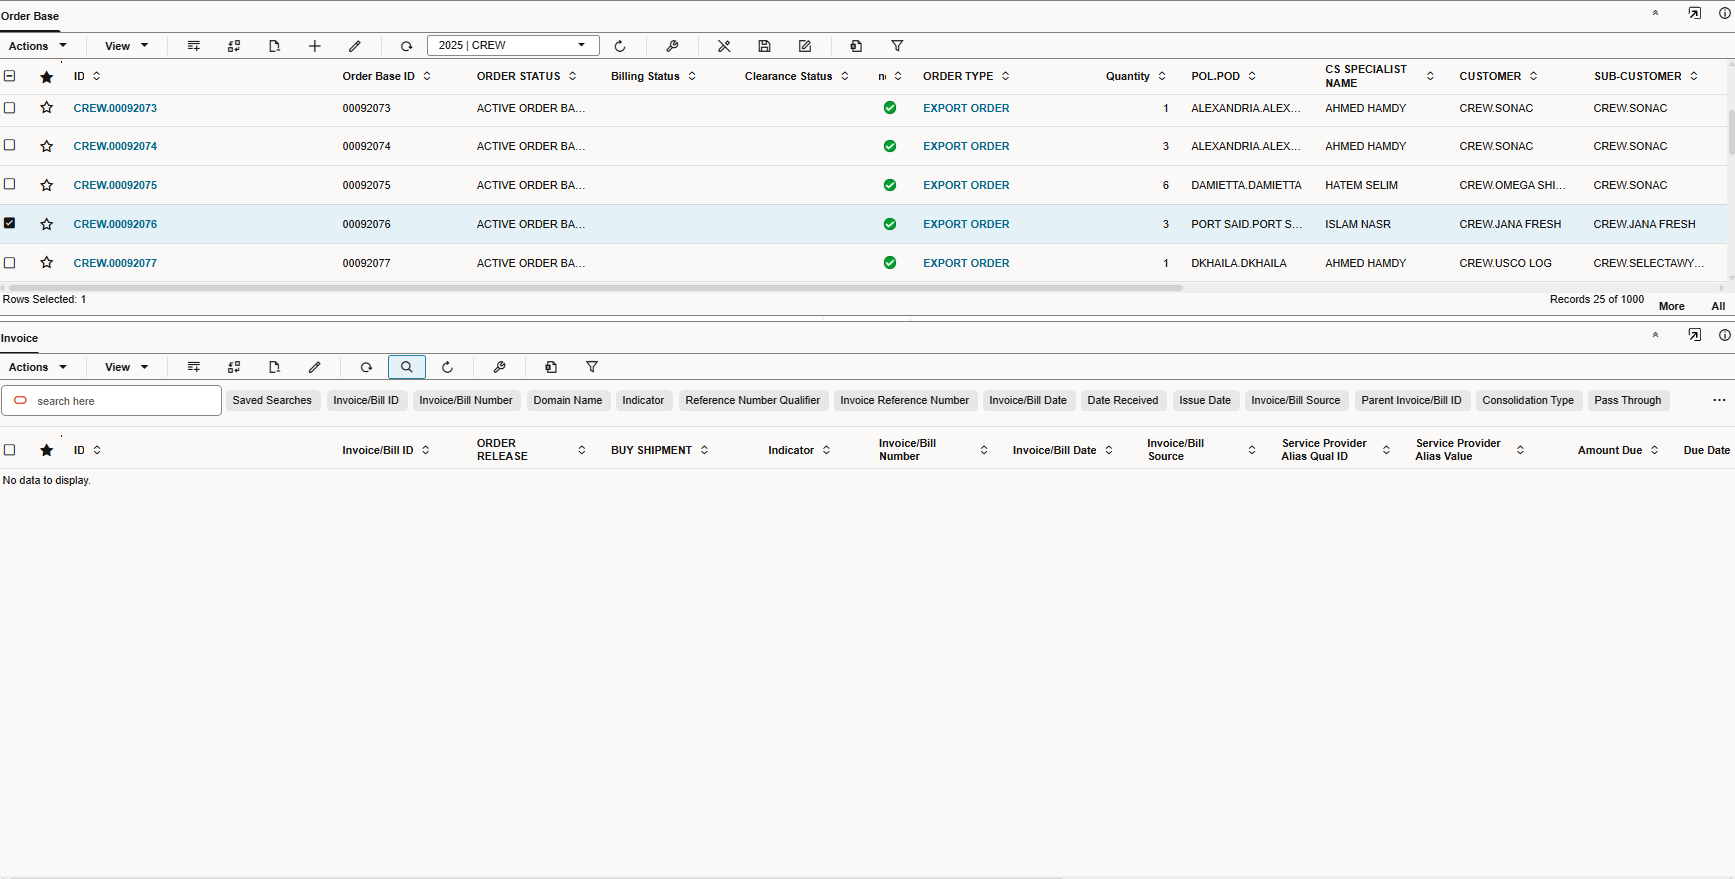The image size is (1735, 879).
Task: Open the View dropdown in Invoice toolbar
Action: pos(127,367)
